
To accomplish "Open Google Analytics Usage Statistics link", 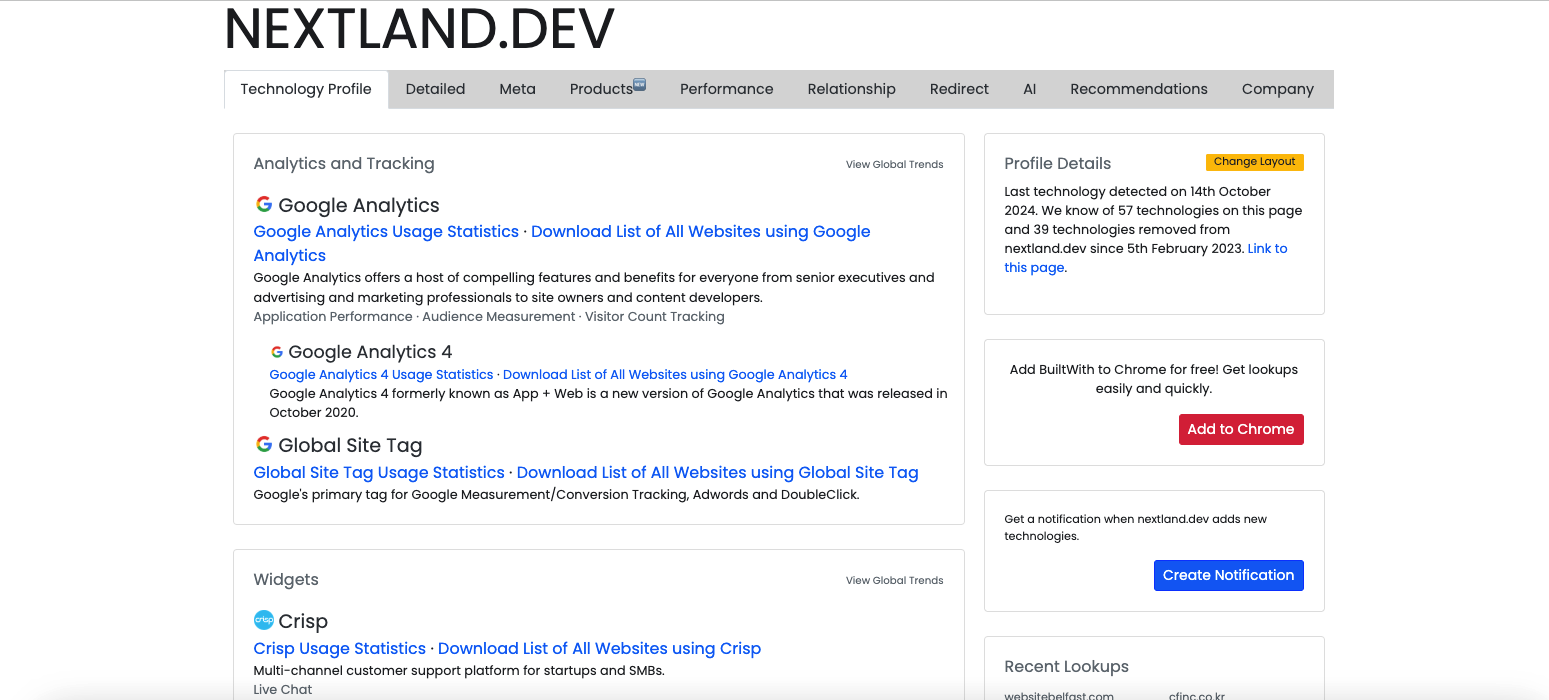I will tap(386, 231).
